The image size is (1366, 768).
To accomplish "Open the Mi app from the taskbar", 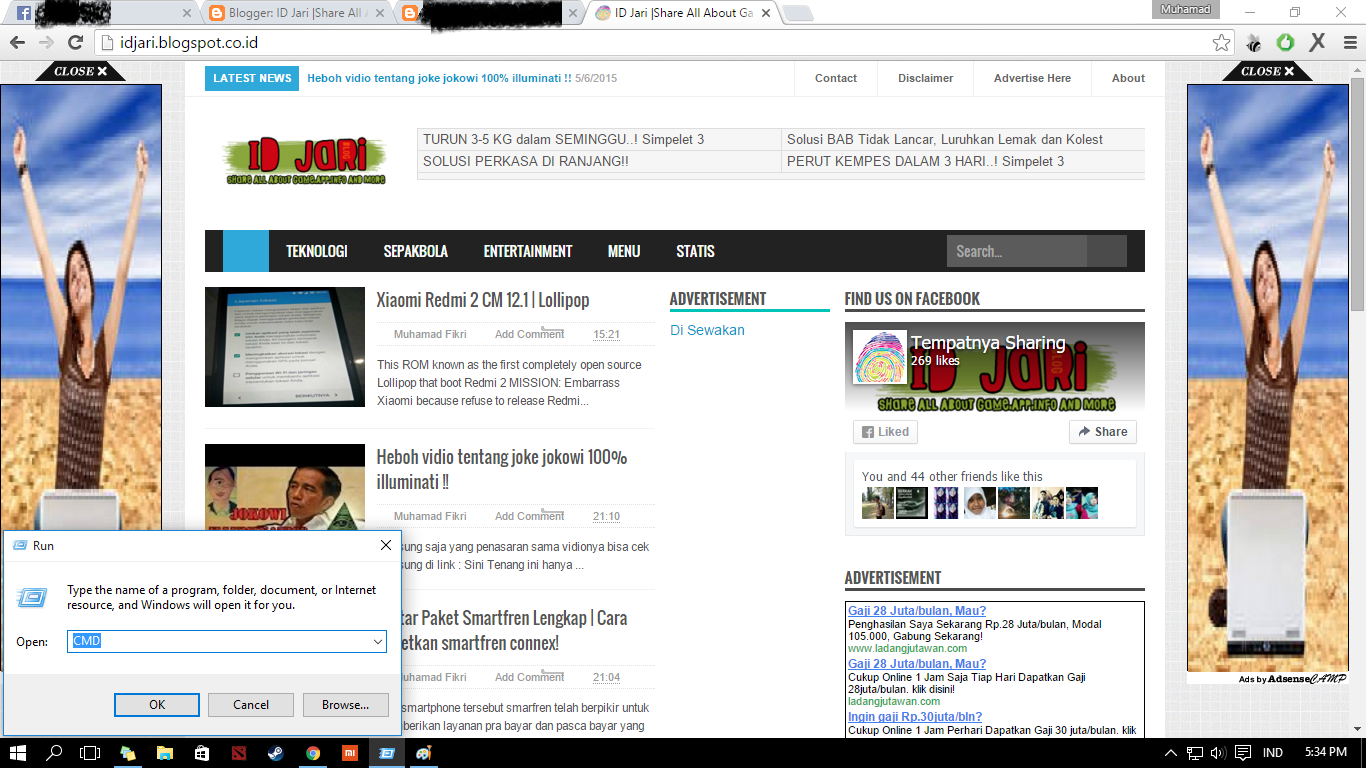I will coord(351,753).
